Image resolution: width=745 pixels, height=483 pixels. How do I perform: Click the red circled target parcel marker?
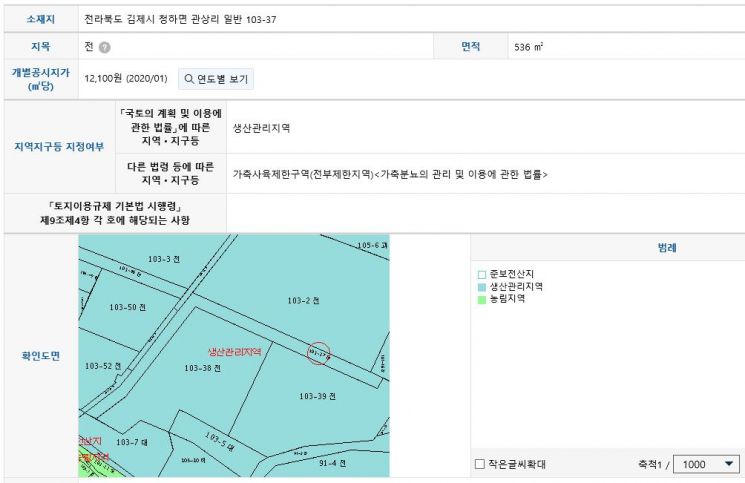[318, 353]
